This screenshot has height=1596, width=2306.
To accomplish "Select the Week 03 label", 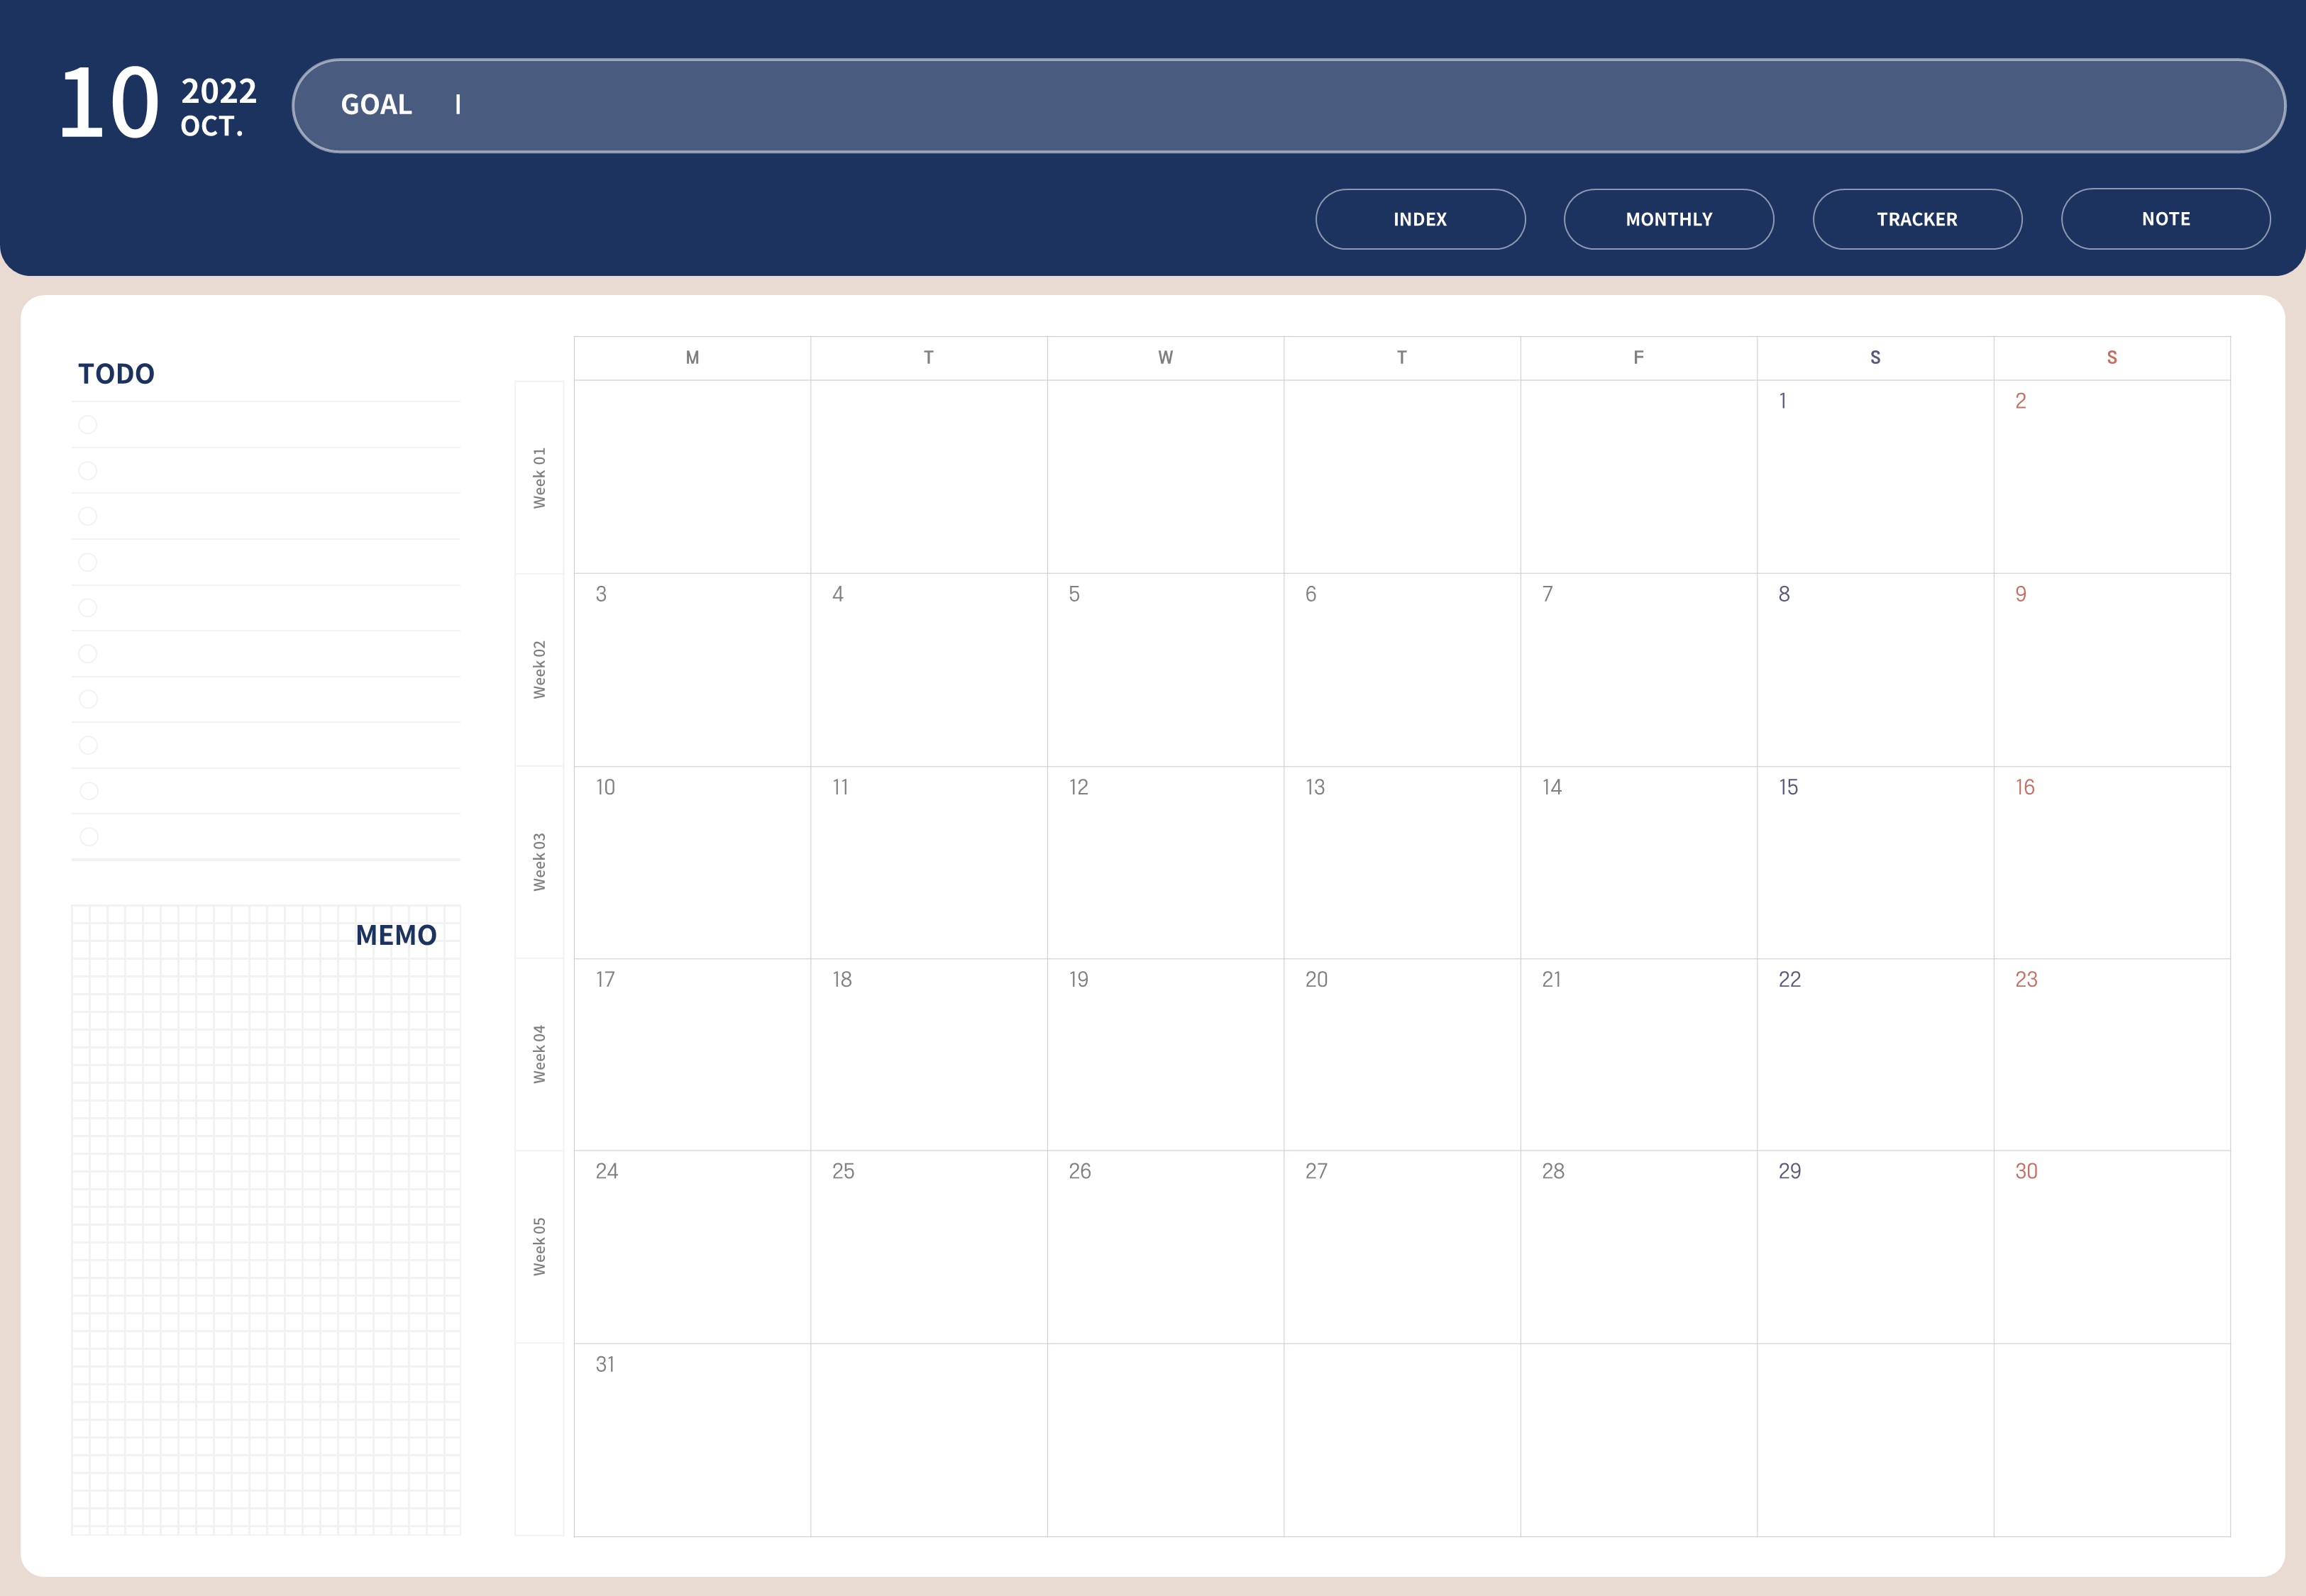I will 540,862.
